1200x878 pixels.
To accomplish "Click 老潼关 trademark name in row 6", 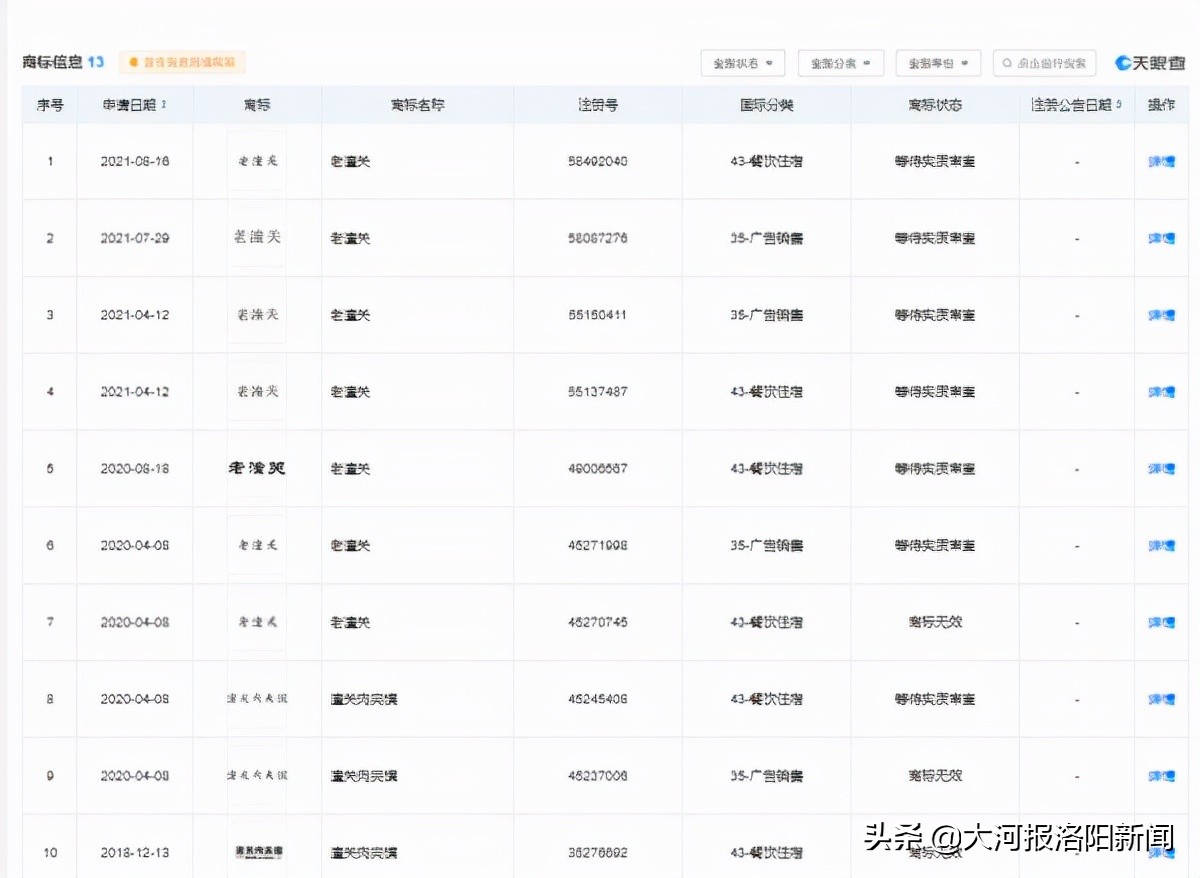I will click(x=350, y=545).
